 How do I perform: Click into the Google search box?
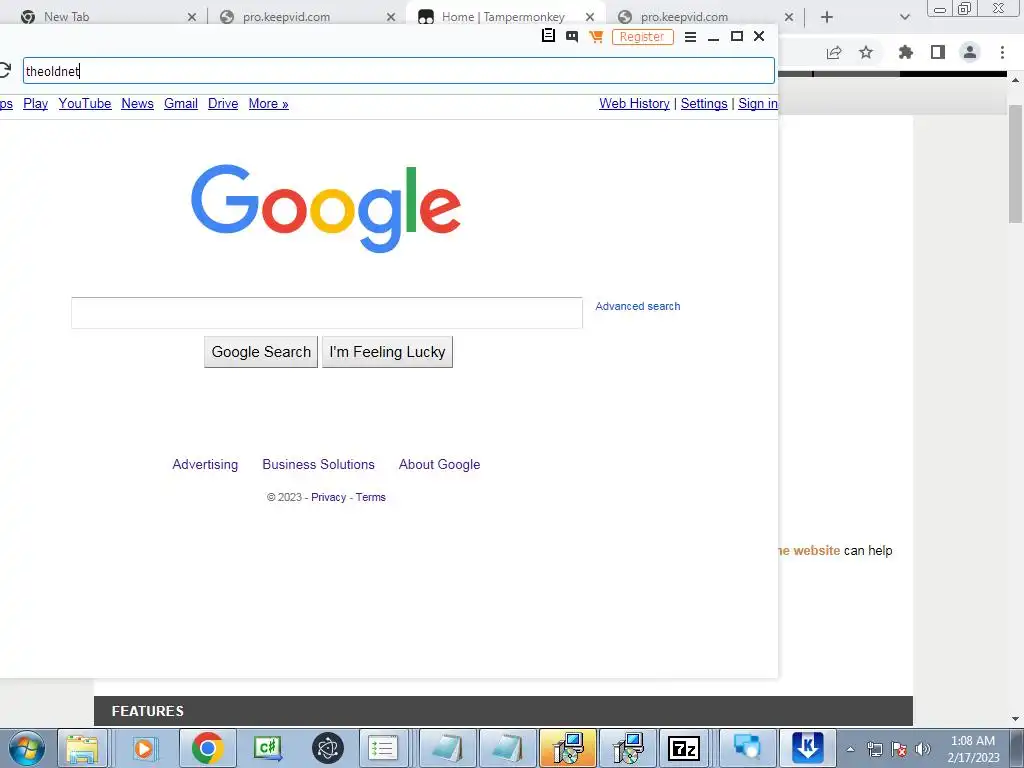point(327,313)
